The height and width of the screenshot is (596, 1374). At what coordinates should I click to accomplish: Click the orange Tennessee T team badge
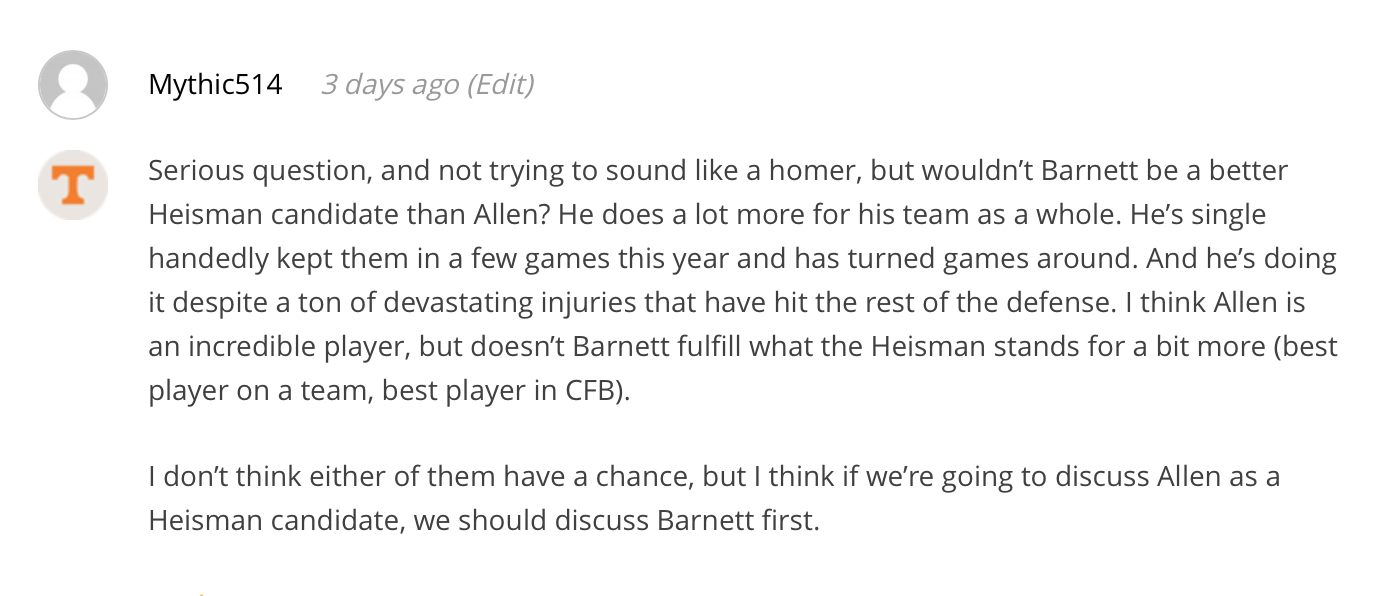(73, 185)
